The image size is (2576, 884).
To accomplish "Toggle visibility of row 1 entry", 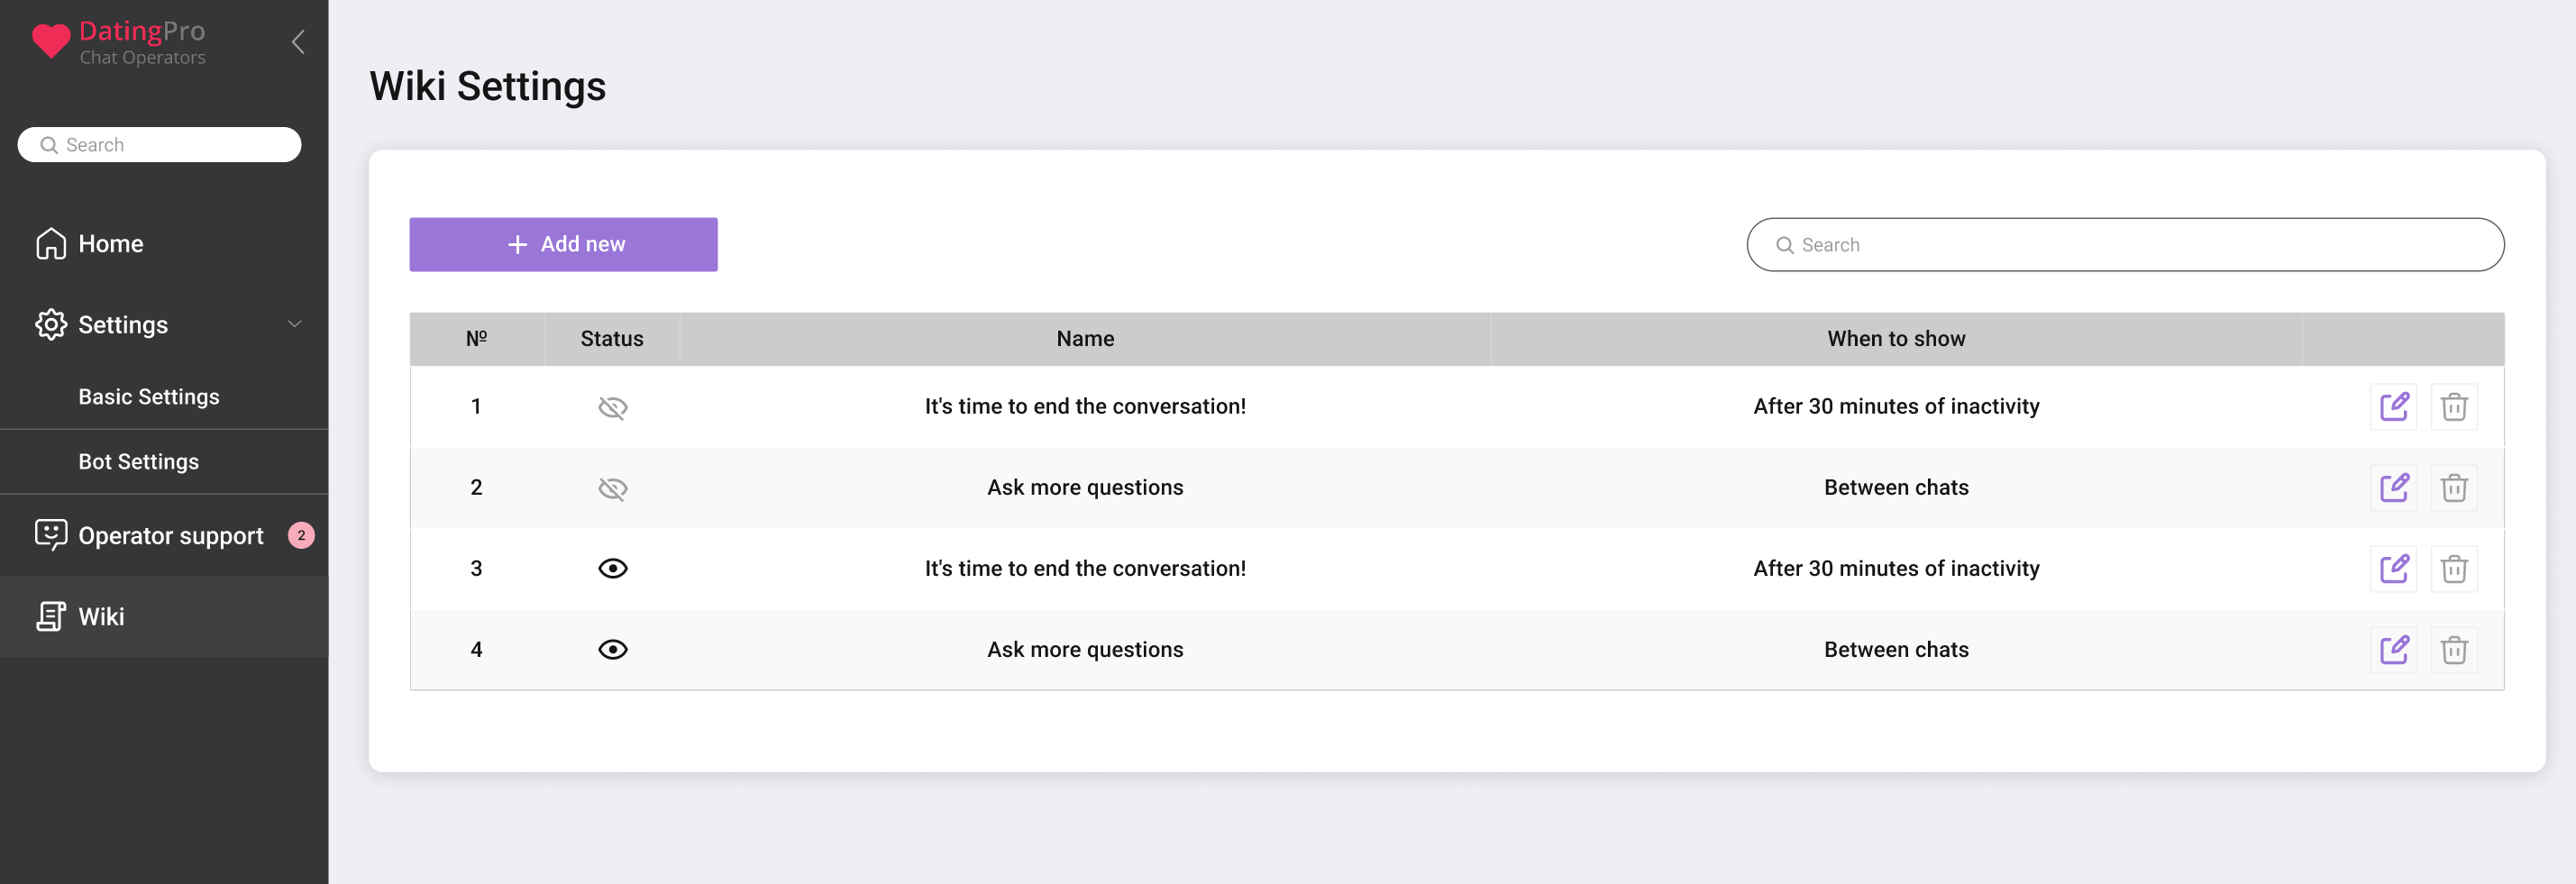I will (612, 407).
